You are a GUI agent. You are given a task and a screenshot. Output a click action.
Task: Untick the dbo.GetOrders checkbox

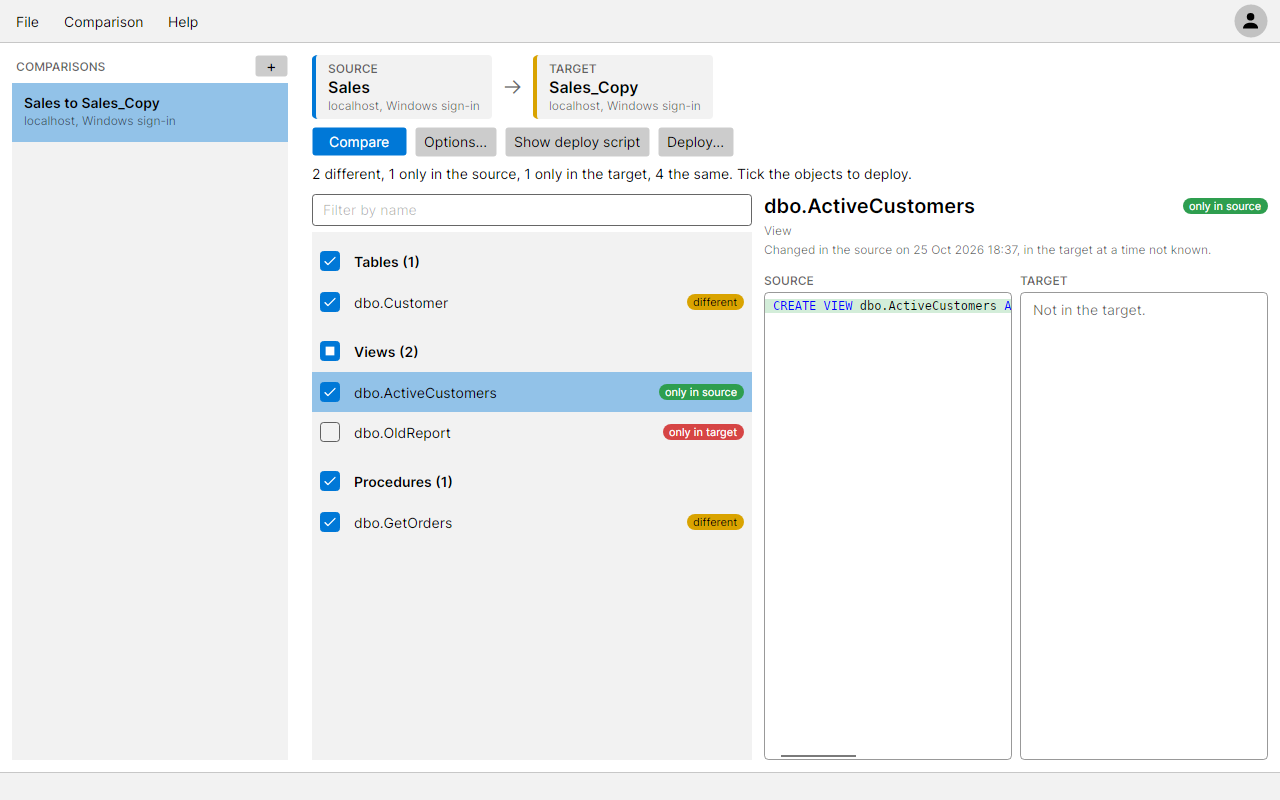pyautogui.click(x=330, y=522)
